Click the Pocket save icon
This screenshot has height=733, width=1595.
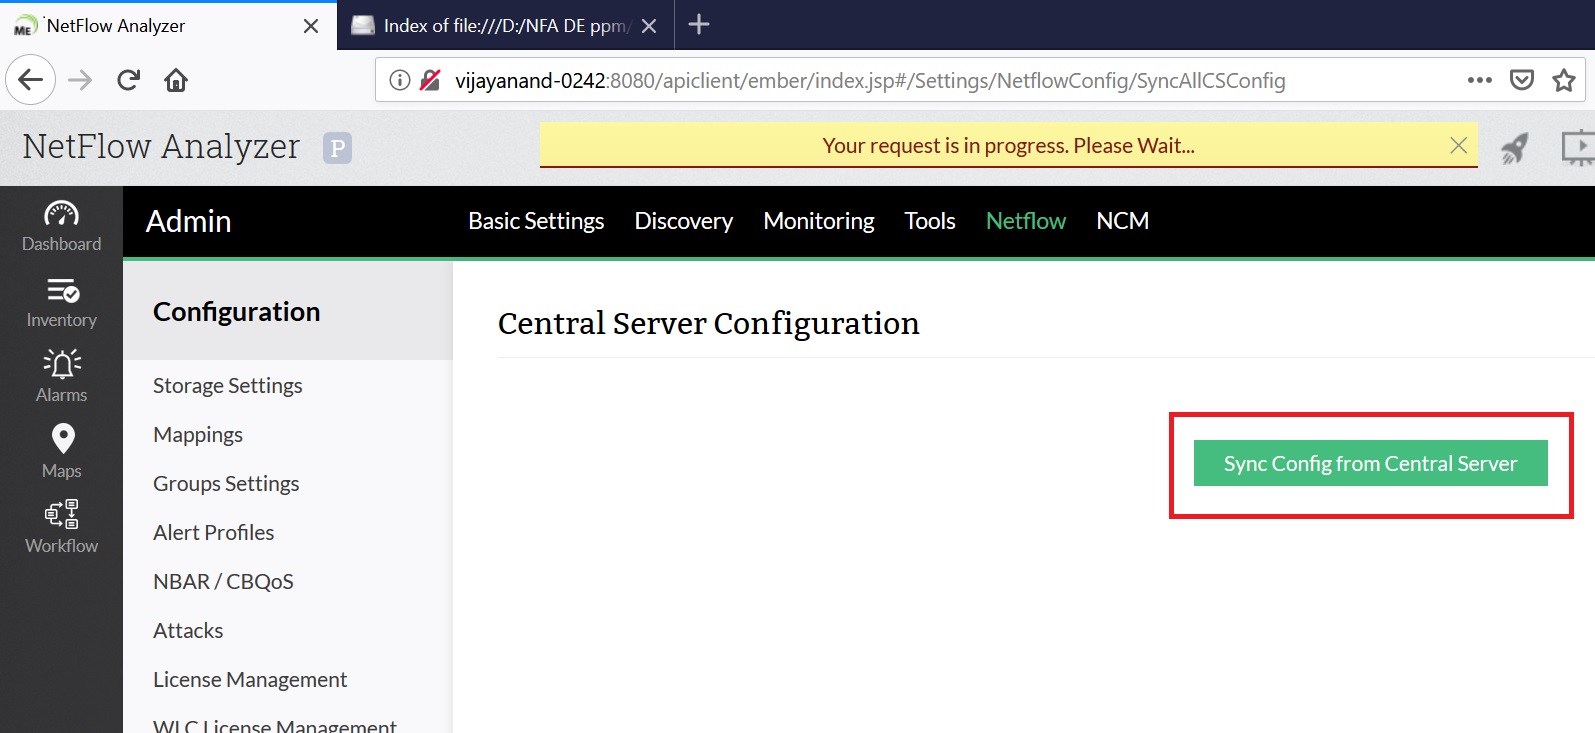click(1522, 80)
